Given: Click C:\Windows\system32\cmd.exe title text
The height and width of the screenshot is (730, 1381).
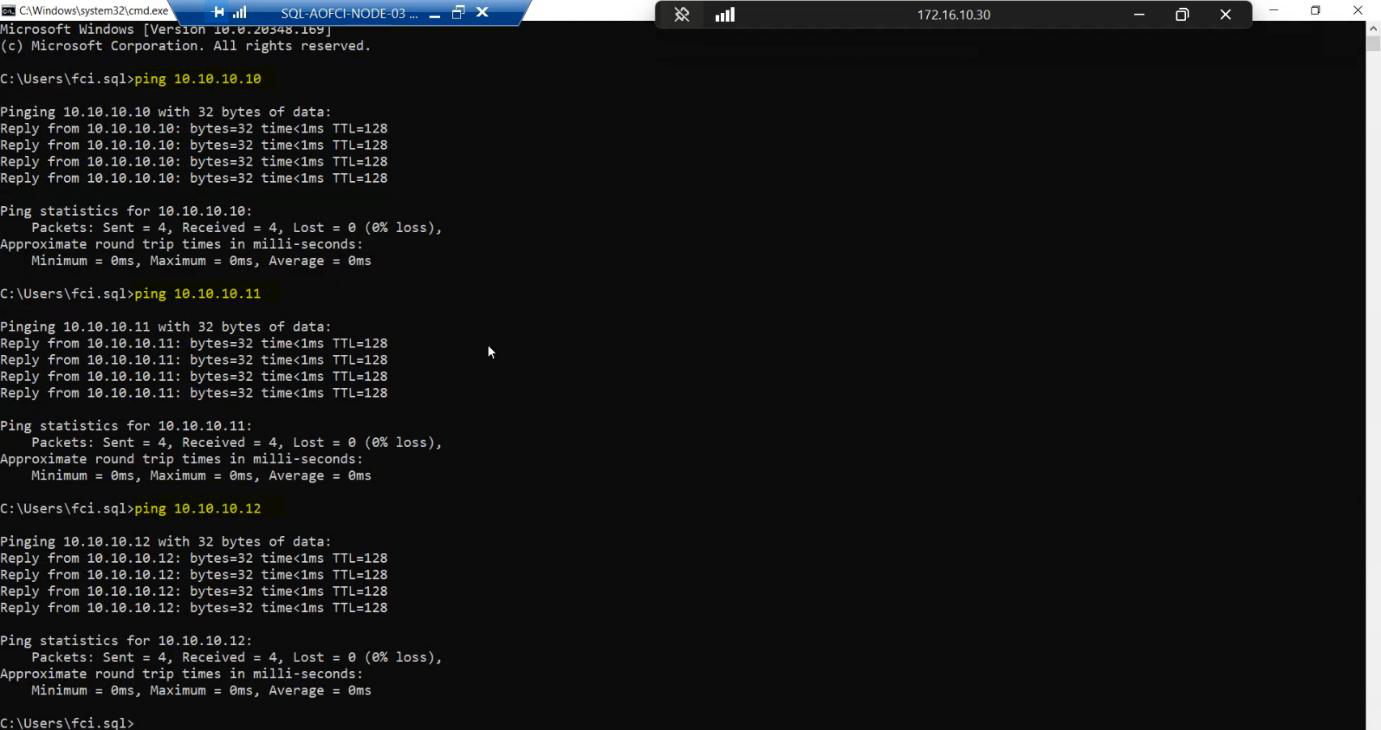Looking at the screenshot, I should [94, 11].
